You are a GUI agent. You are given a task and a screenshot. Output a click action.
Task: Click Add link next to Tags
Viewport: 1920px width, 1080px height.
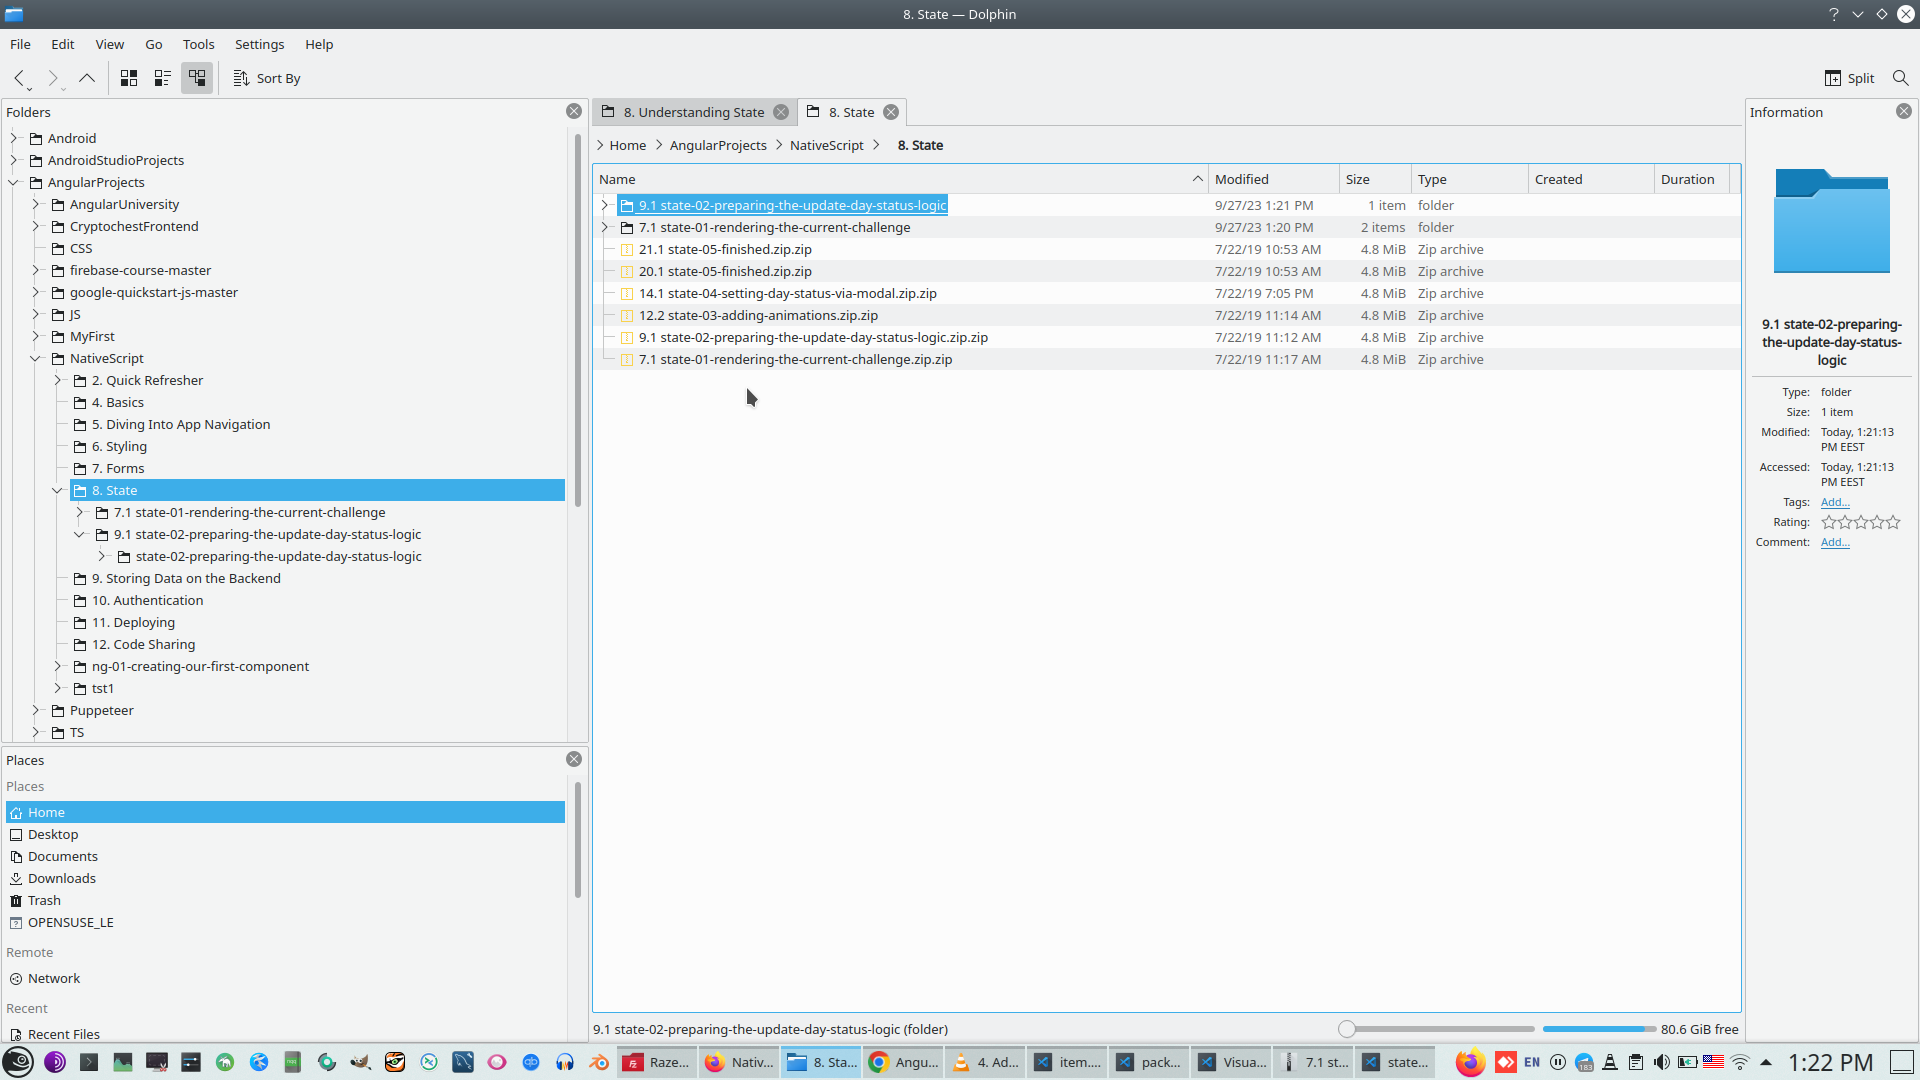[x=1835, y=502]
